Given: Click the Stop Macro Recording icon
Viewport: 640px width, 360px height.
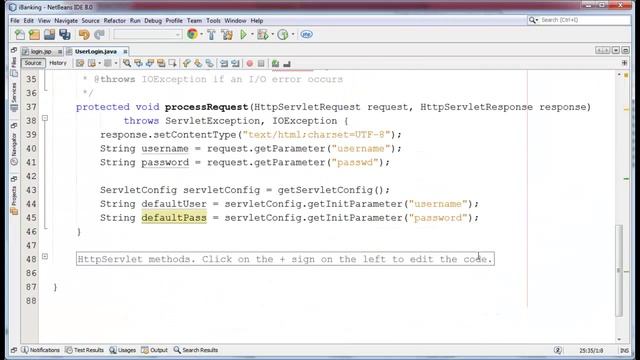Looking at the screenshot, I should click(261, 63).
